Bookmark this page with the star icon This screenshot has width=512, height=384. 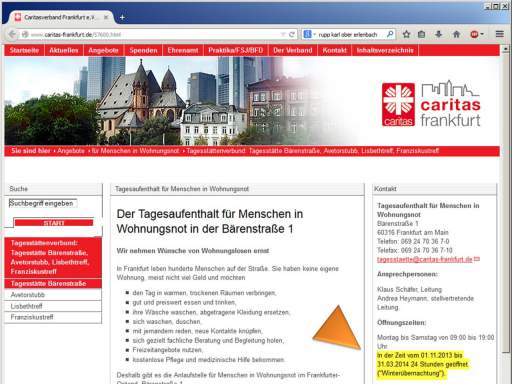coord(406,34)
